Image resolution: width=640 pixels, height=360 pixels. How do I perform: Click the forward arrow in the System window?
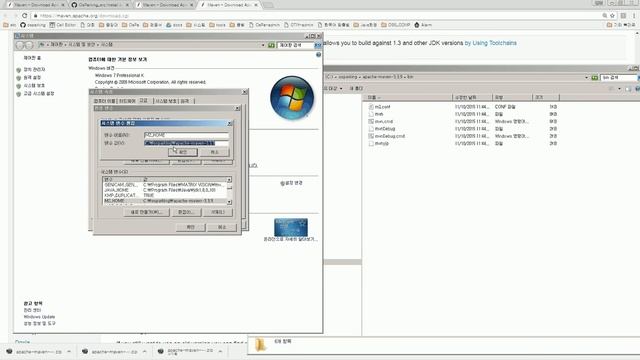pyautogui.click(x=29, y=45)
